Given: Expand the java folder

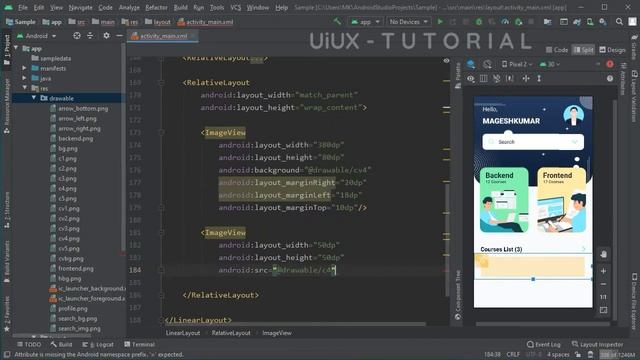Looking at the screenshot, I should (x=24, y=78).
